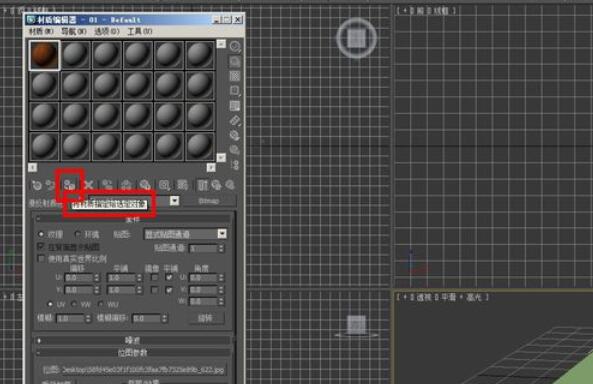Open the 工具(U) menu

[x=140, y=31]
